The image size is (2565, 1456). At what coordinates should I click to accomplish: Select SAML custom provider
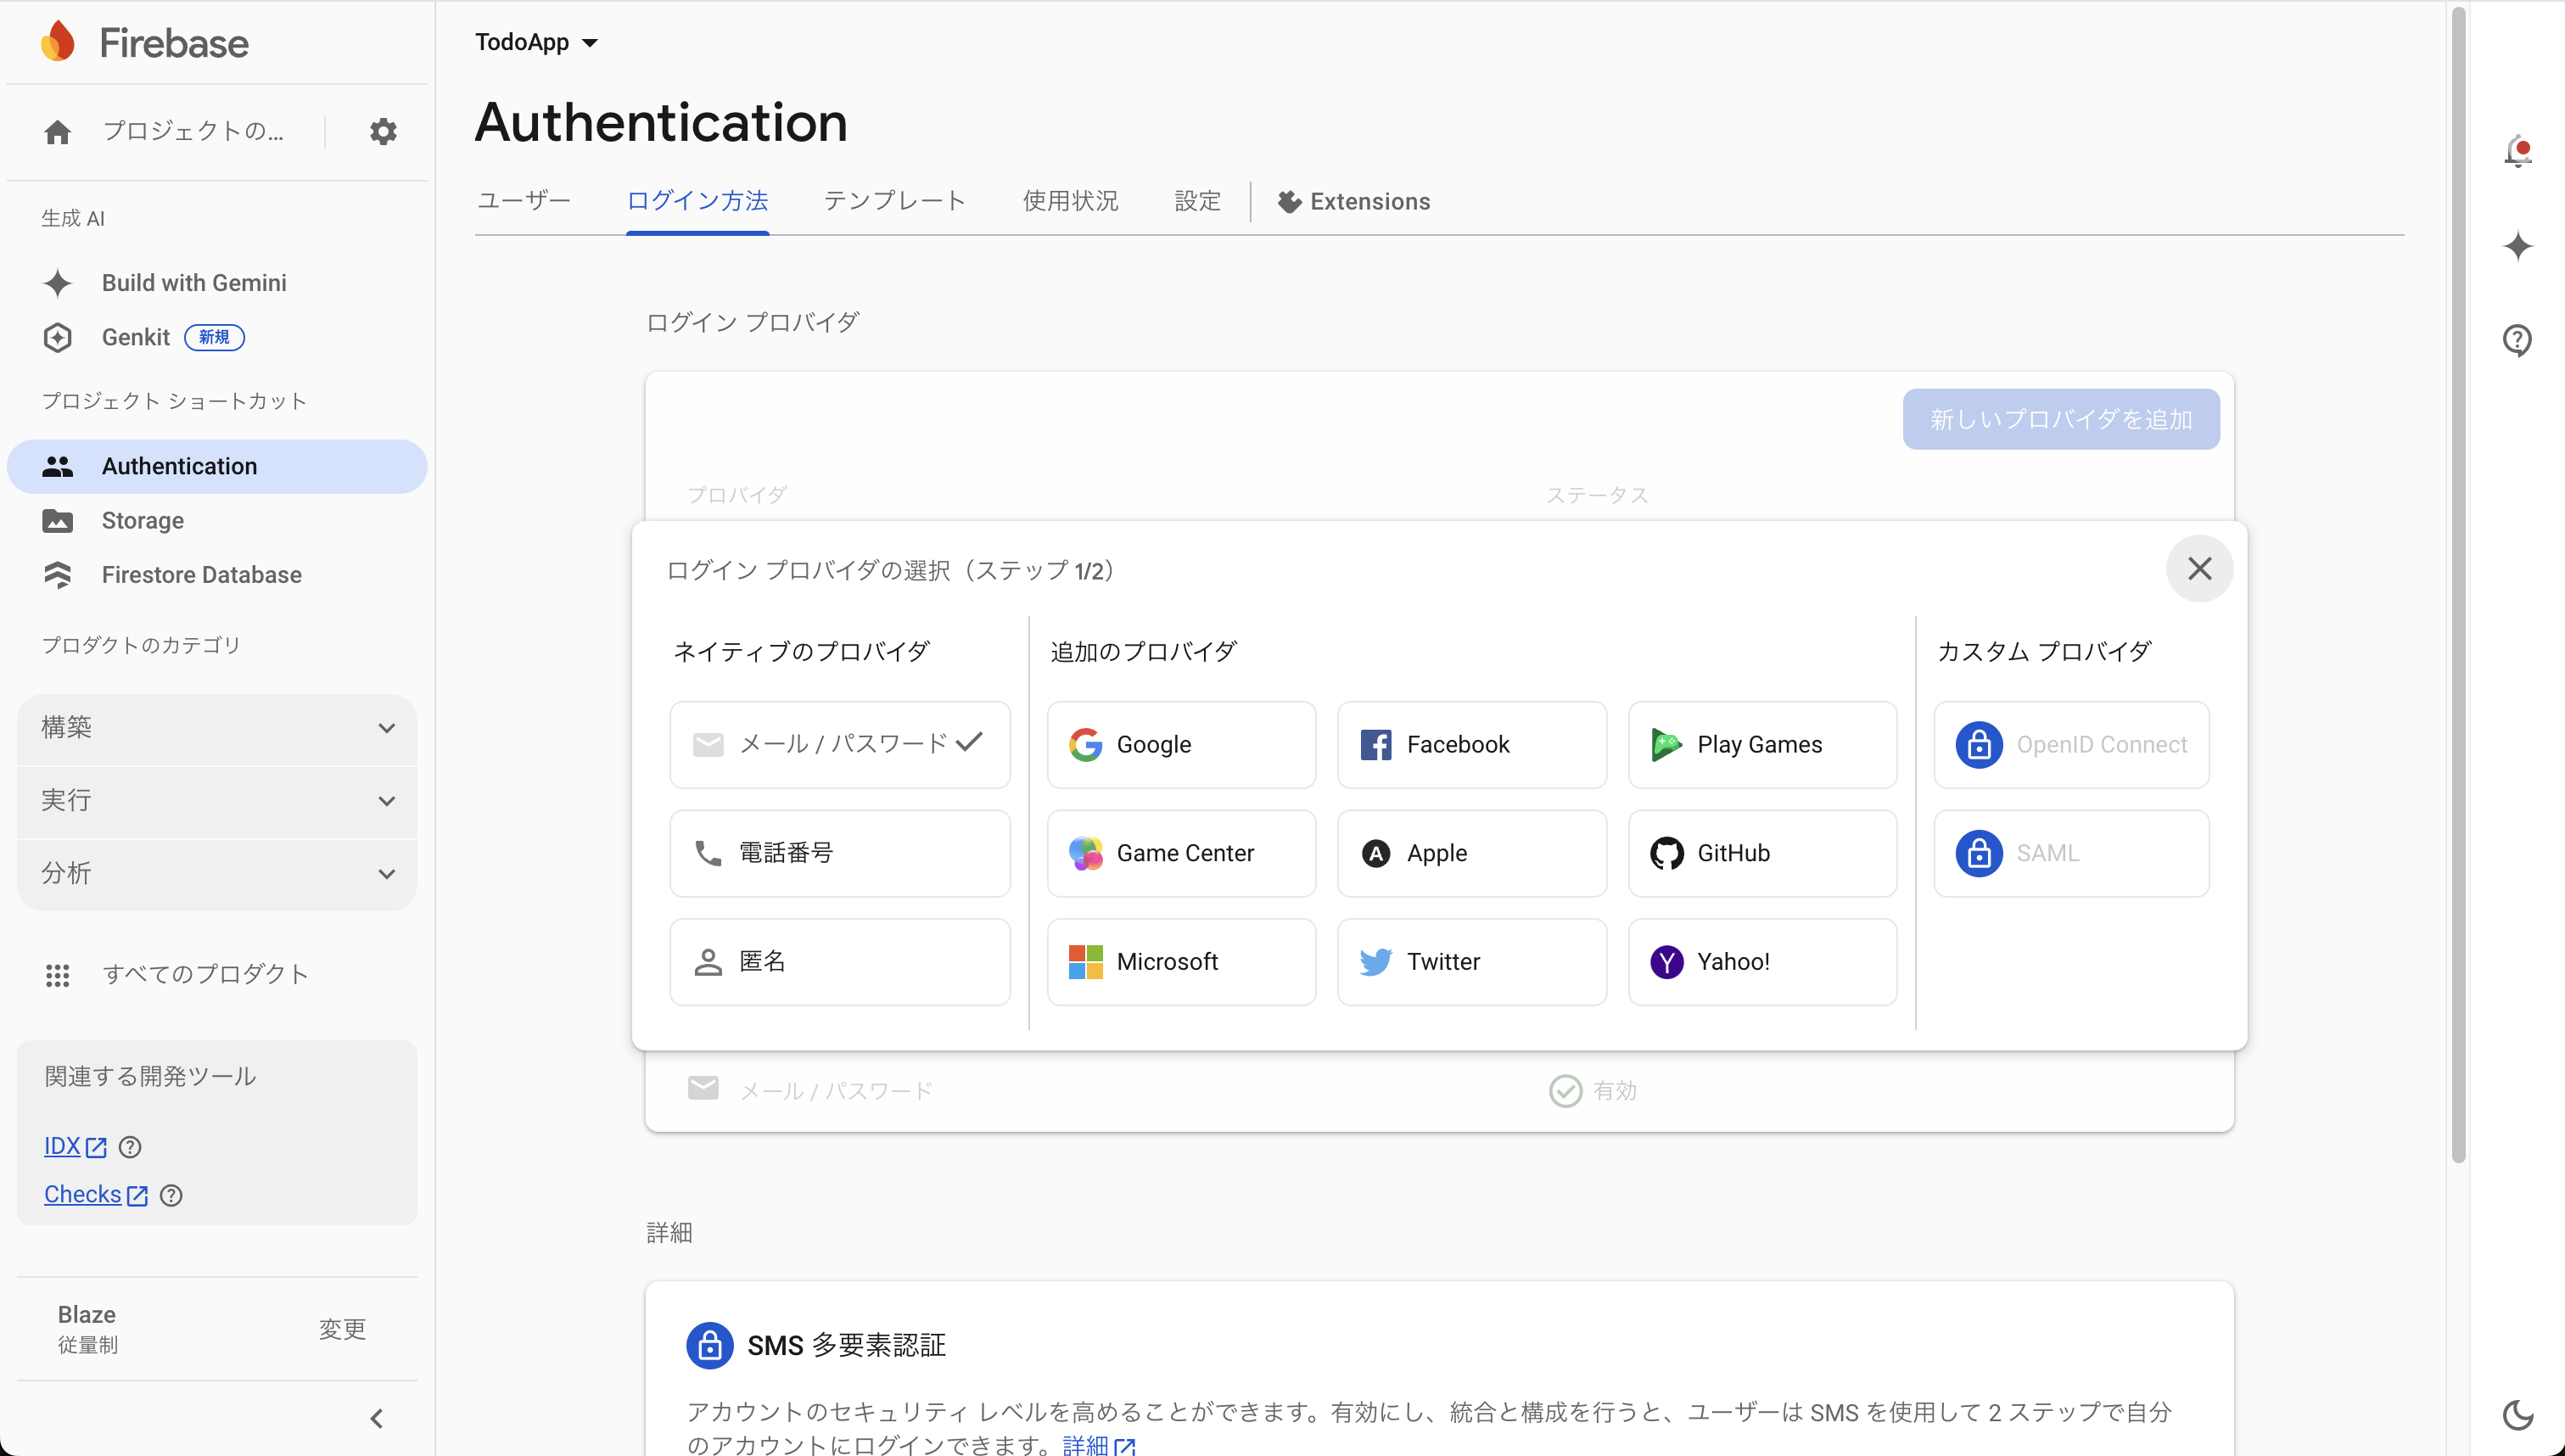point(2071,853)
